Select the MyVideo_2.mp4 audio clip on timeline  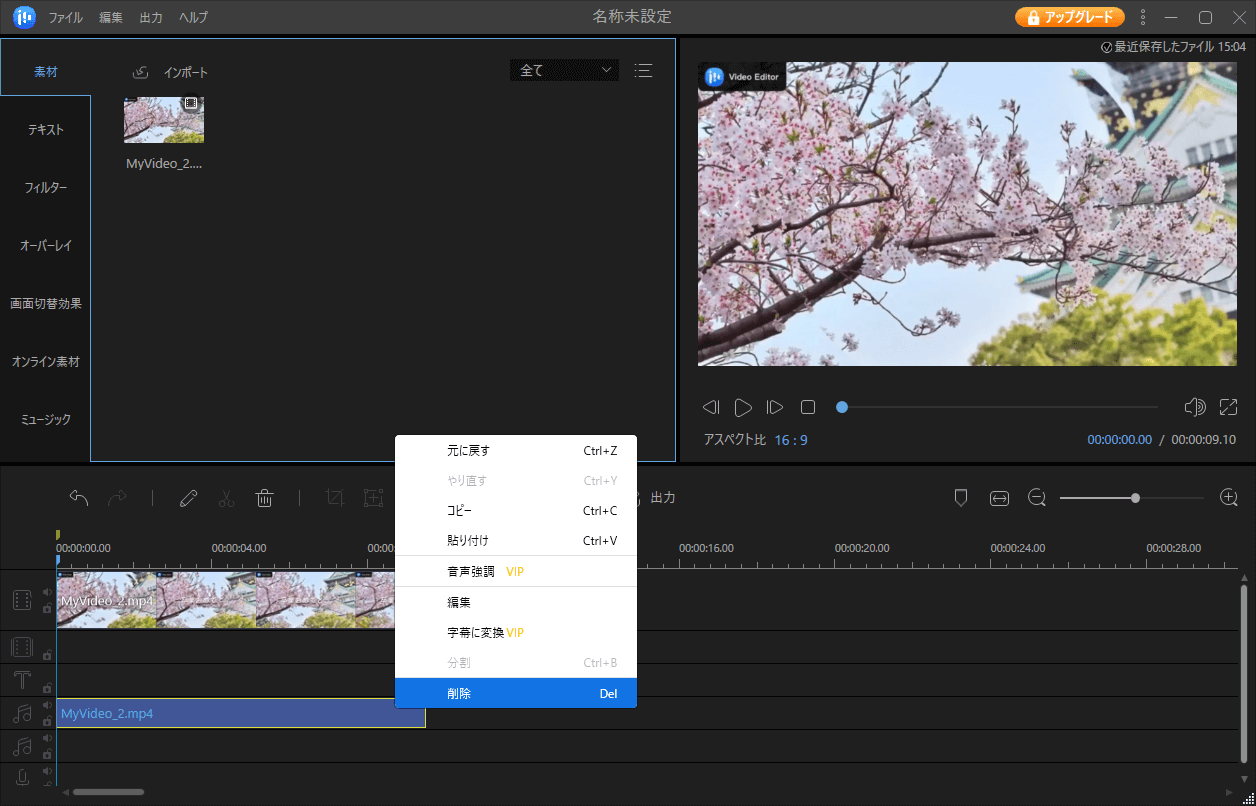pos(241,713)
